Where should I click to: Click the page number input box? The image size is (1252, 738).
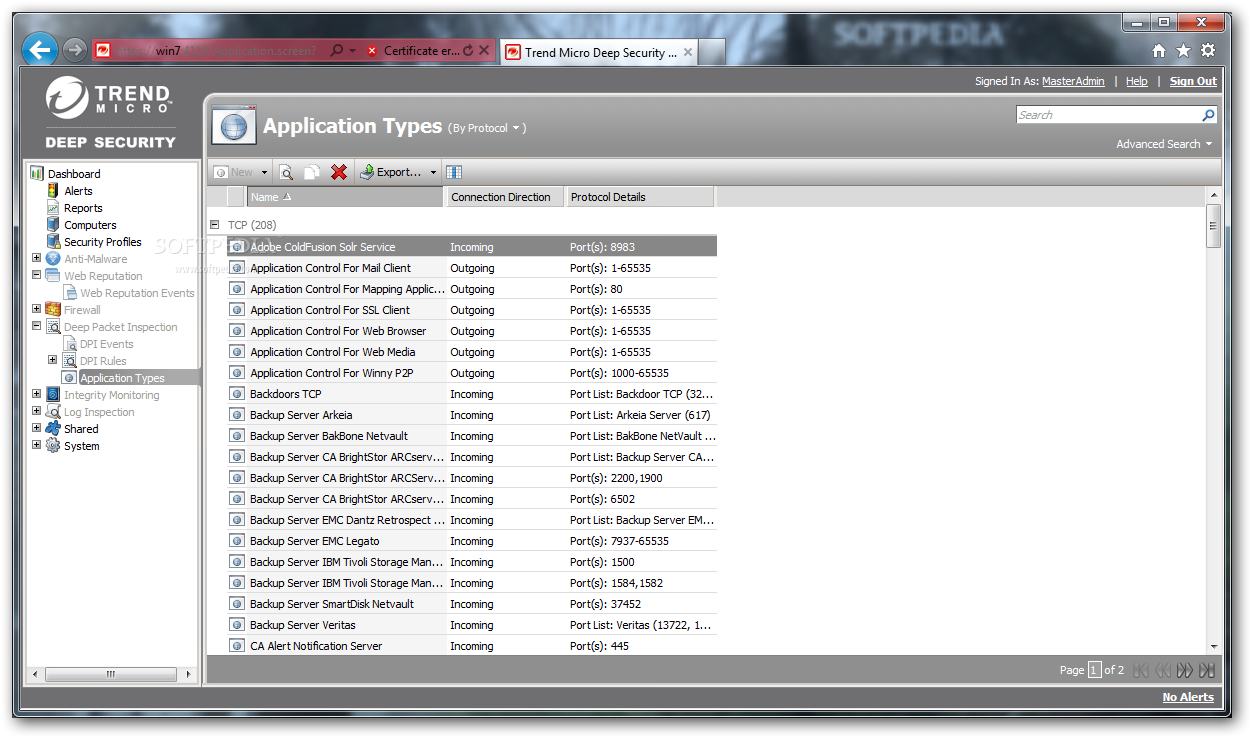[x=1095, y=670]
